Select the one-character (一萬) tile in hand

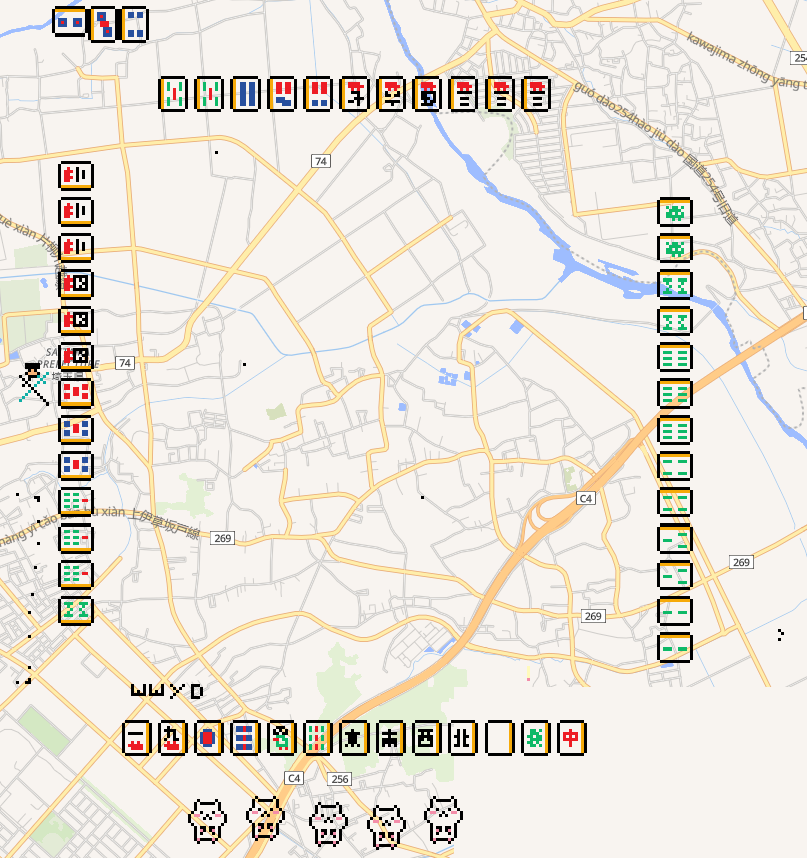(136, 738)
